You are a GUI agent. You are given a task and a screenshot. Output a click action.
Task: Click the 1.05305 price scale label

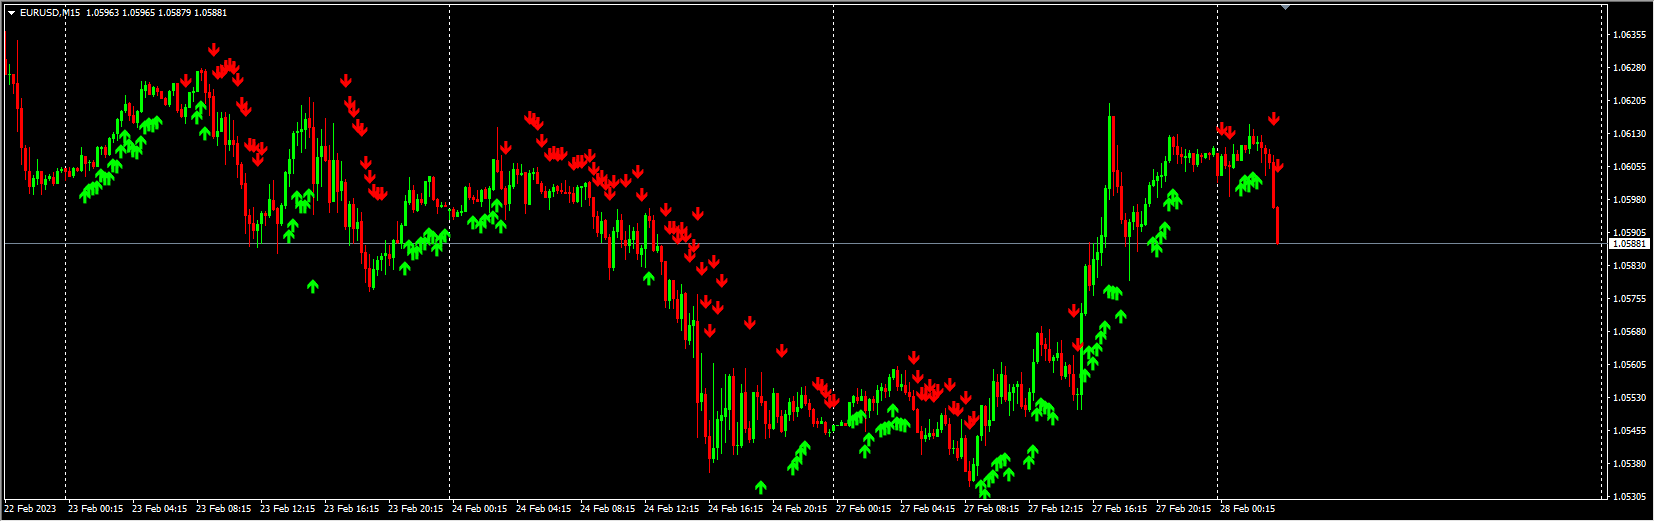click(1629, 497)
